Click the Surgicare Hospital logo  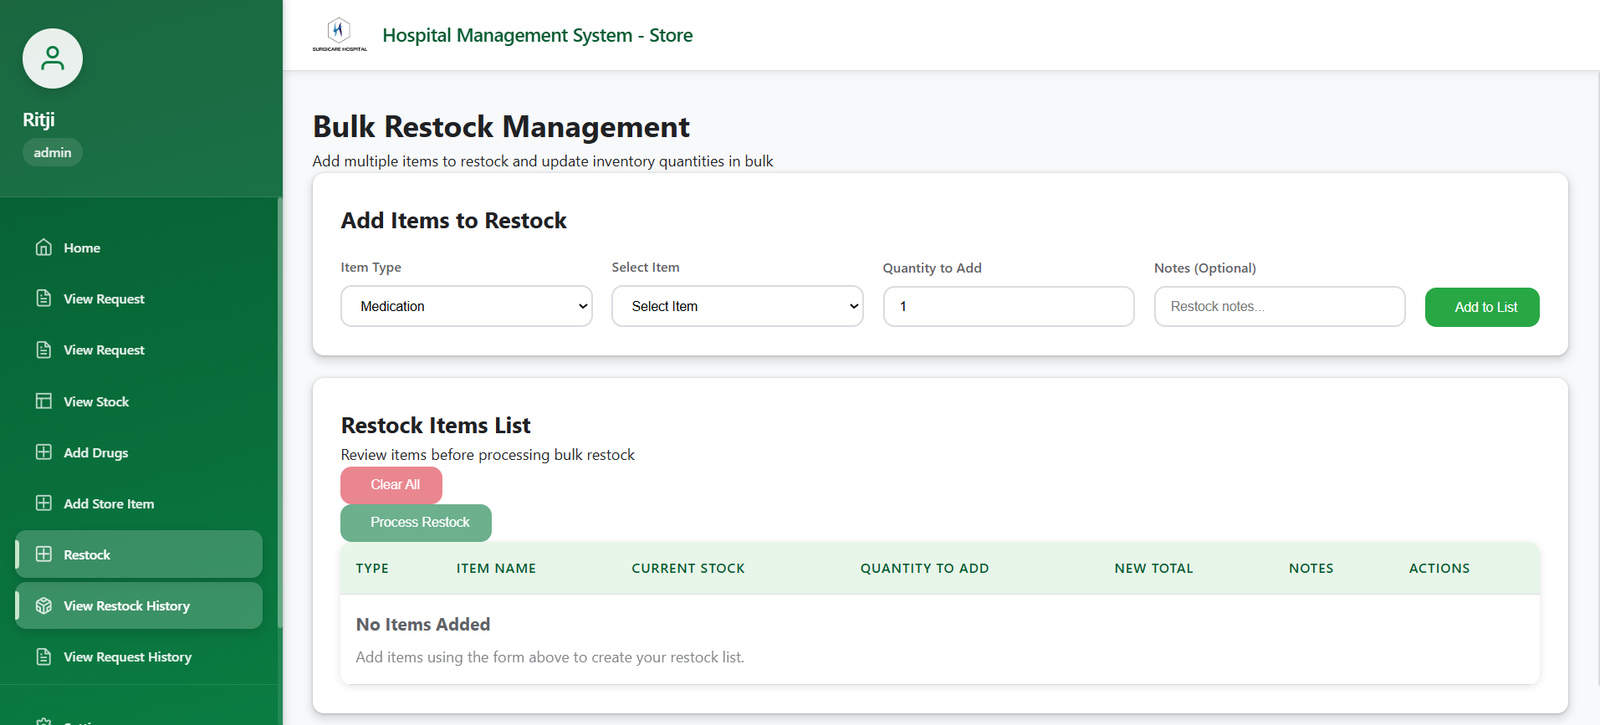click(339, 33)
